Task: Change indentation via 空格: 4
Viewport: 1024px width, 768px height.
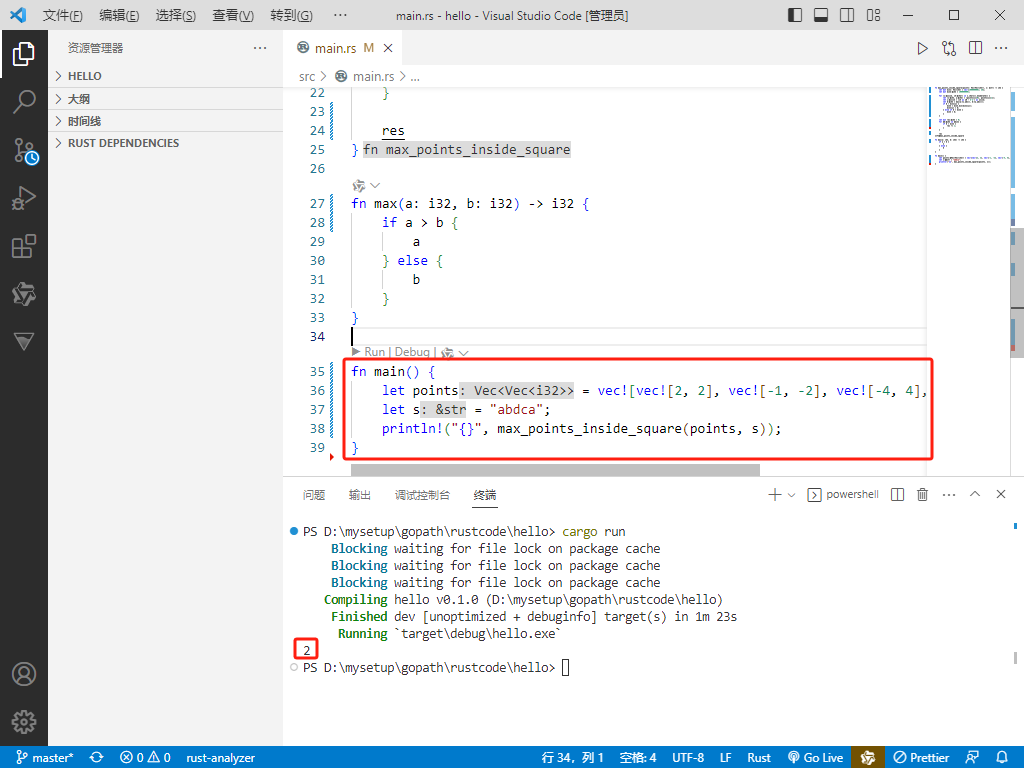Action: pyautogui.click(x=638, y=758)
